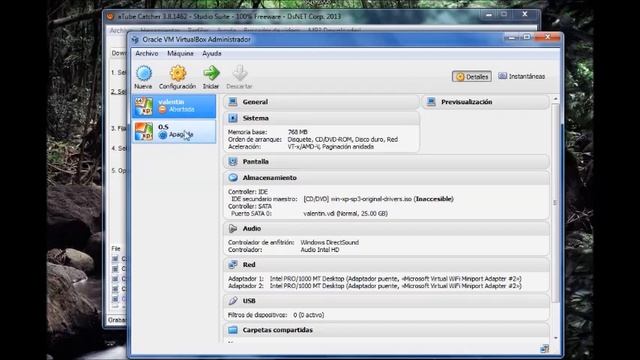Click the Previsualización monitor icon

pos(431,102)
